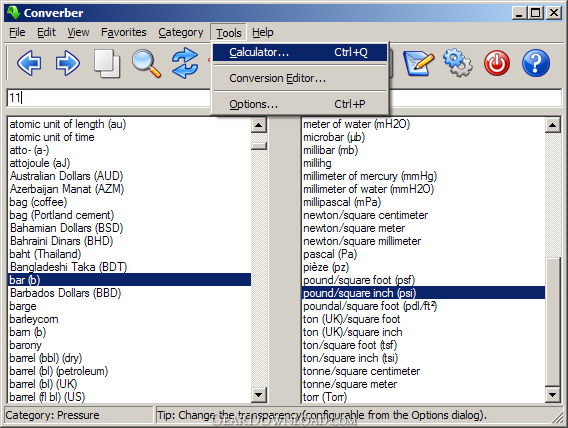568x428 pixels.
Task: Select Bahraini Dinars (BHD)
Action: (61, 242)
